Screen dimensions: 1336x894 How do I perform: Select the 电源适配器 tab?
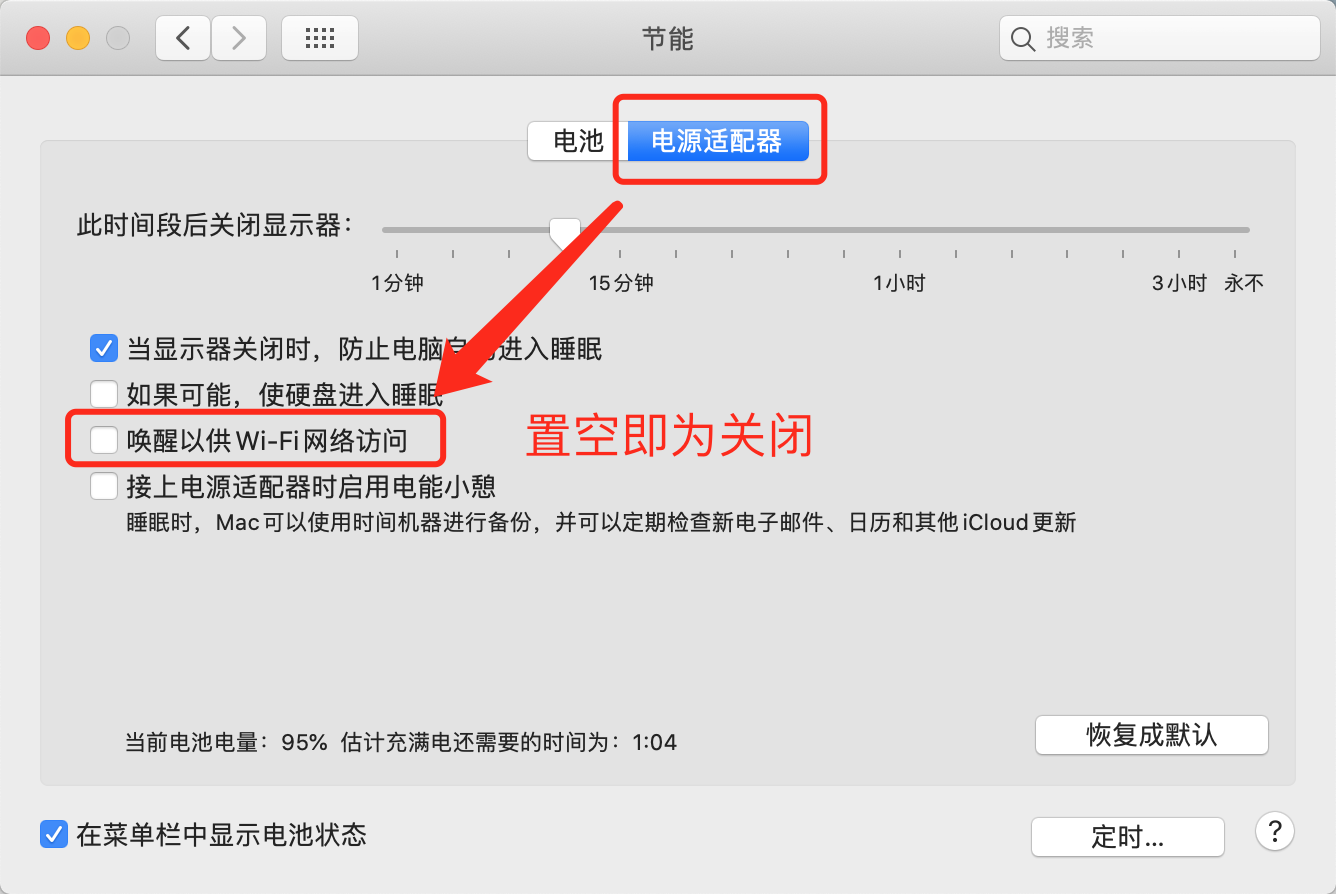coord(717,141)
